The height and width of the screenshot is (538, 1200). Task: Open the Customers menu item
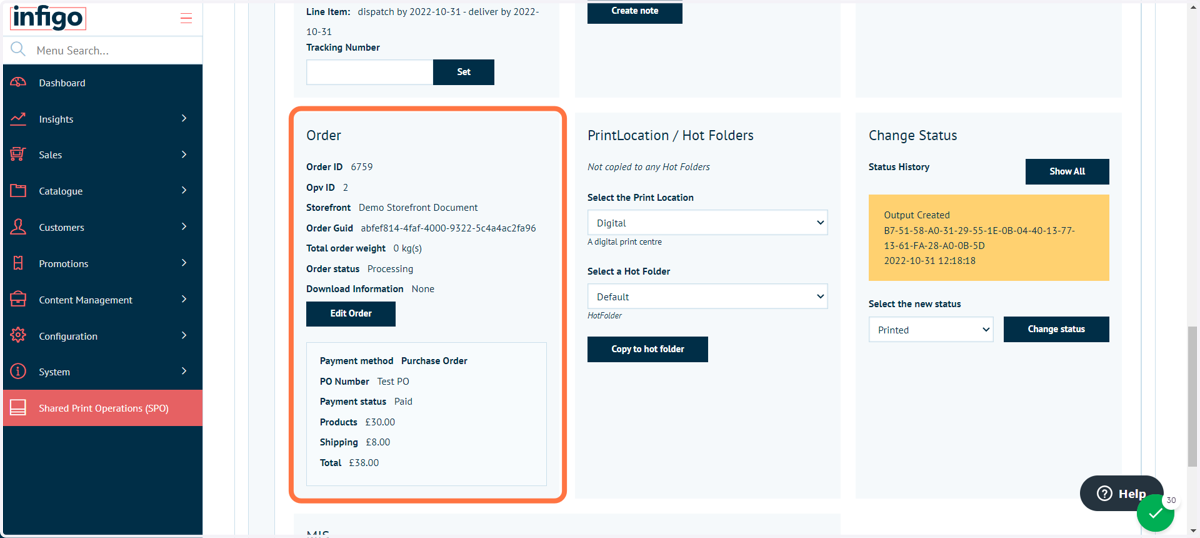coord(103,227)
